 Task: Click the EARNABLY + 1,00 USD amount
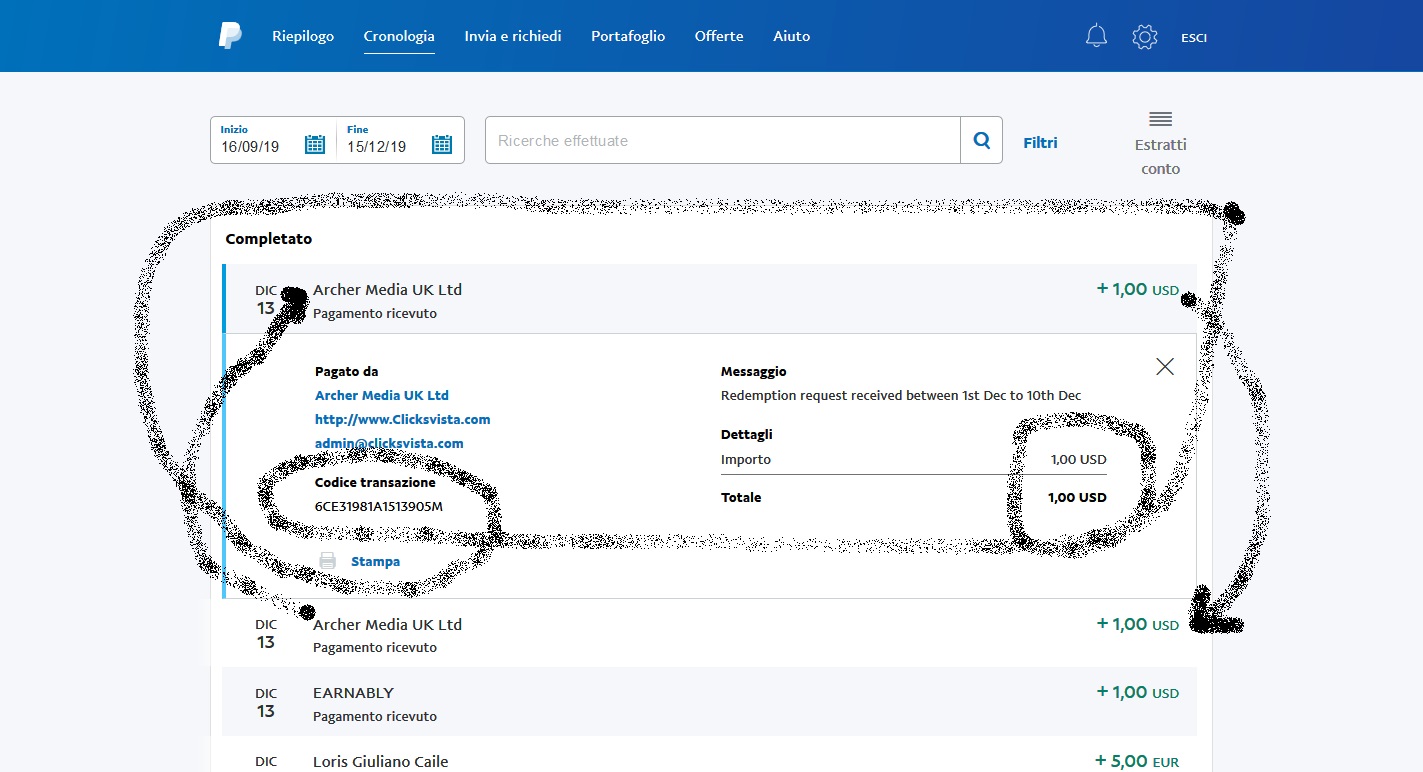click(x=1138, y=692)
